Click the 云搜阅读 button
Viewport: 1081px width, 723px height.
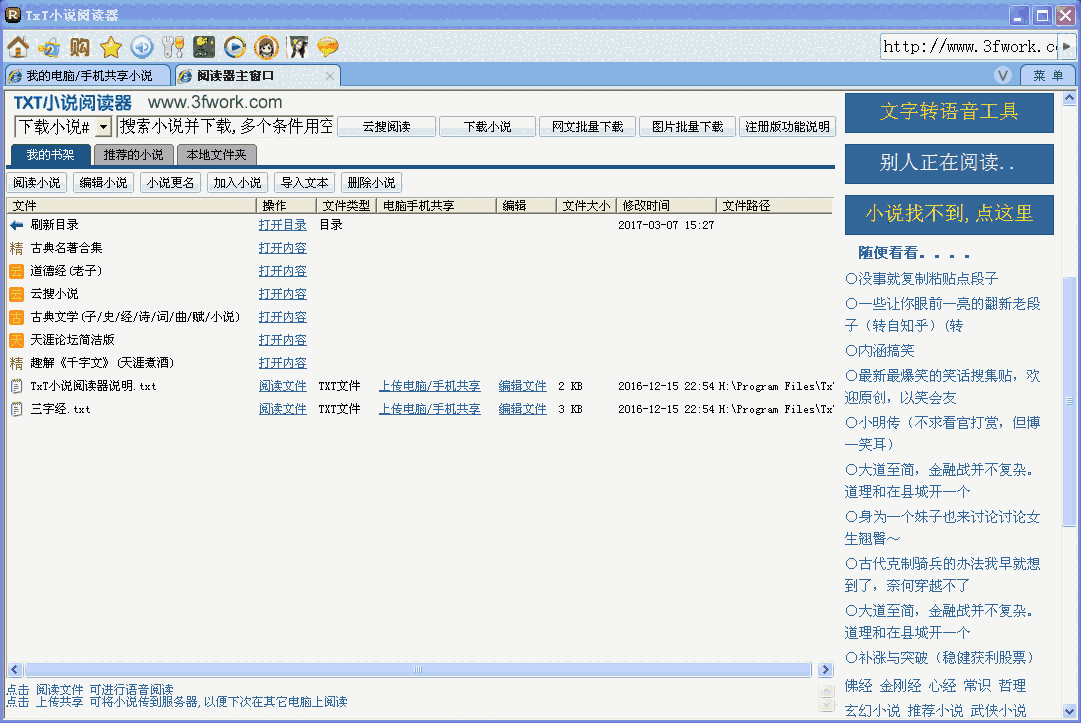pyautogui.click(x=388, y=127)
